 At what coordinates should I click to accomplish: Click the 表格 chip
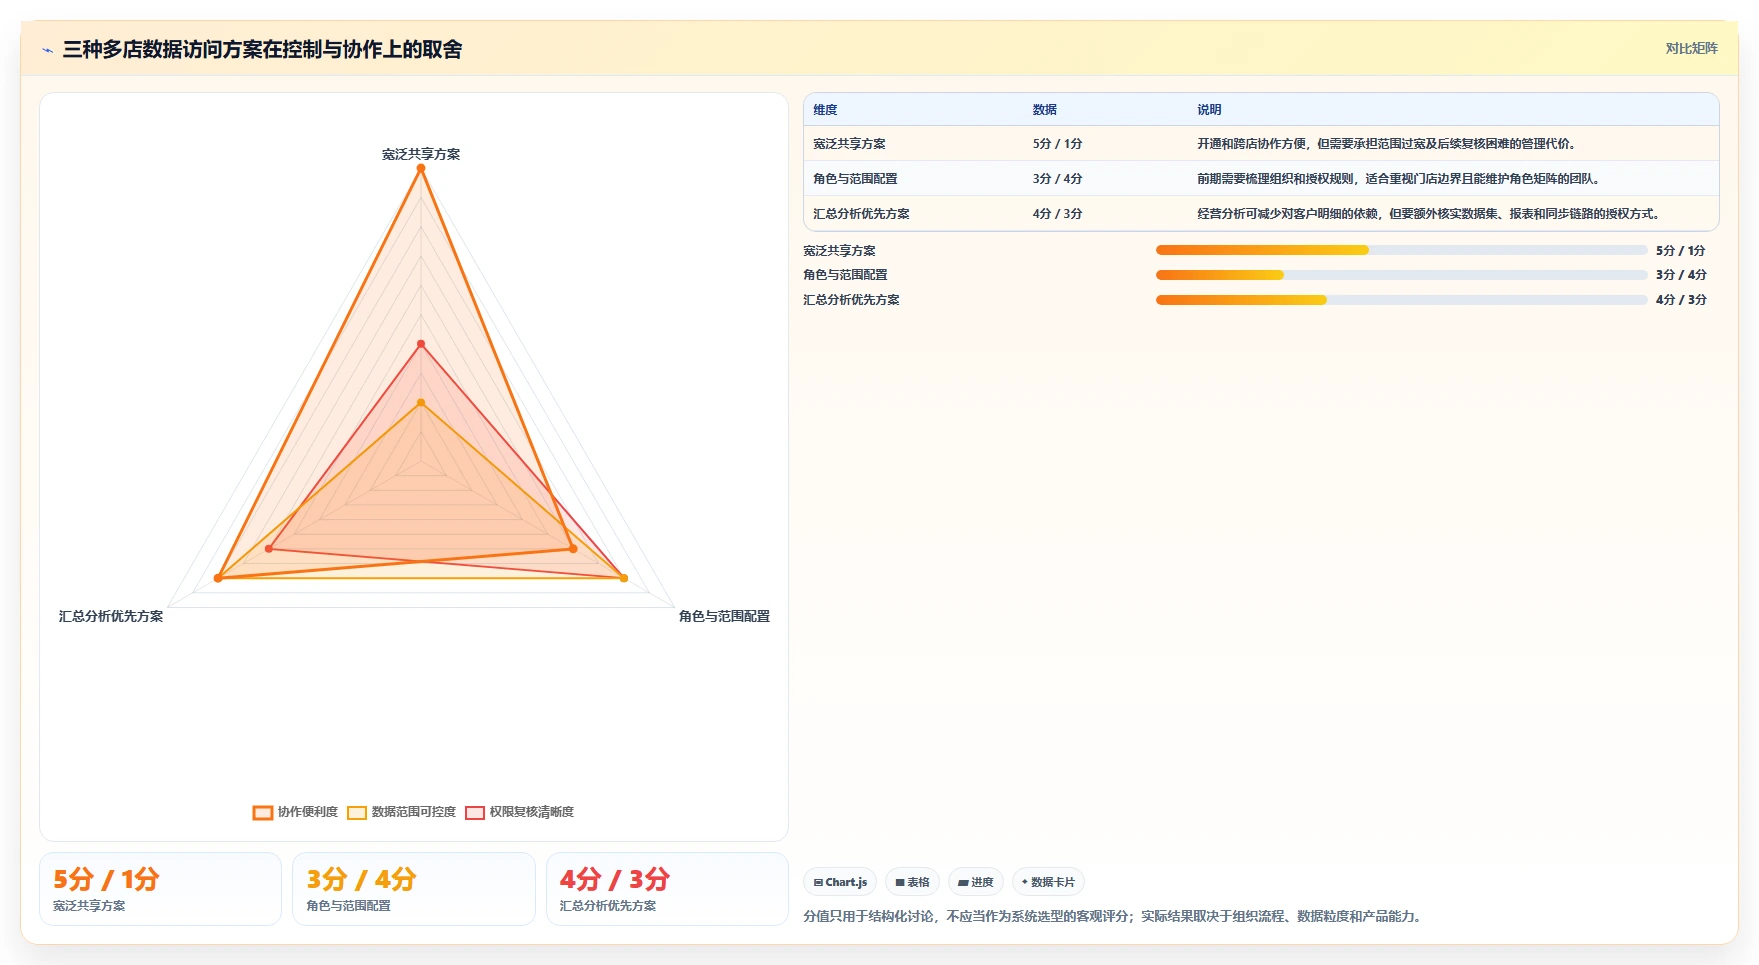[x=912, y=882]
